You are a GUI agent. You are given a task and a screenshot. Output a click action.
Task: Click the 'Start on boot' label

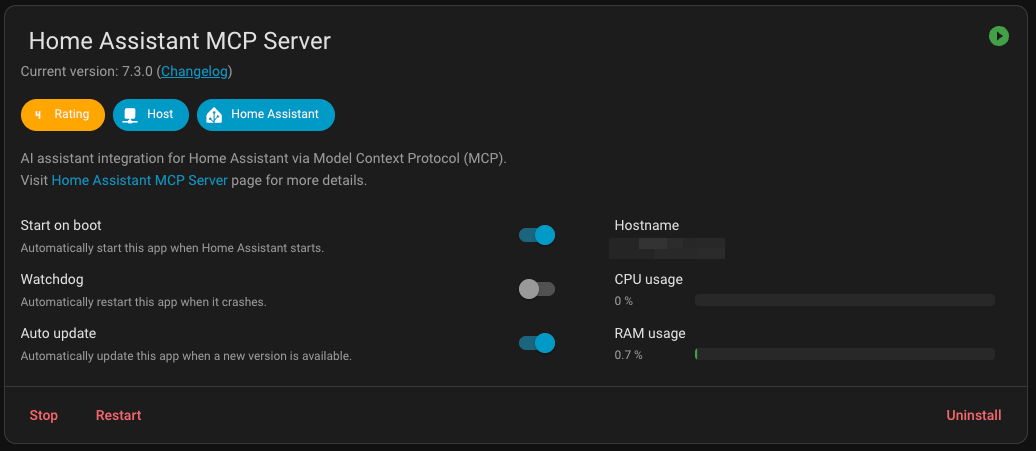(61, 225)
